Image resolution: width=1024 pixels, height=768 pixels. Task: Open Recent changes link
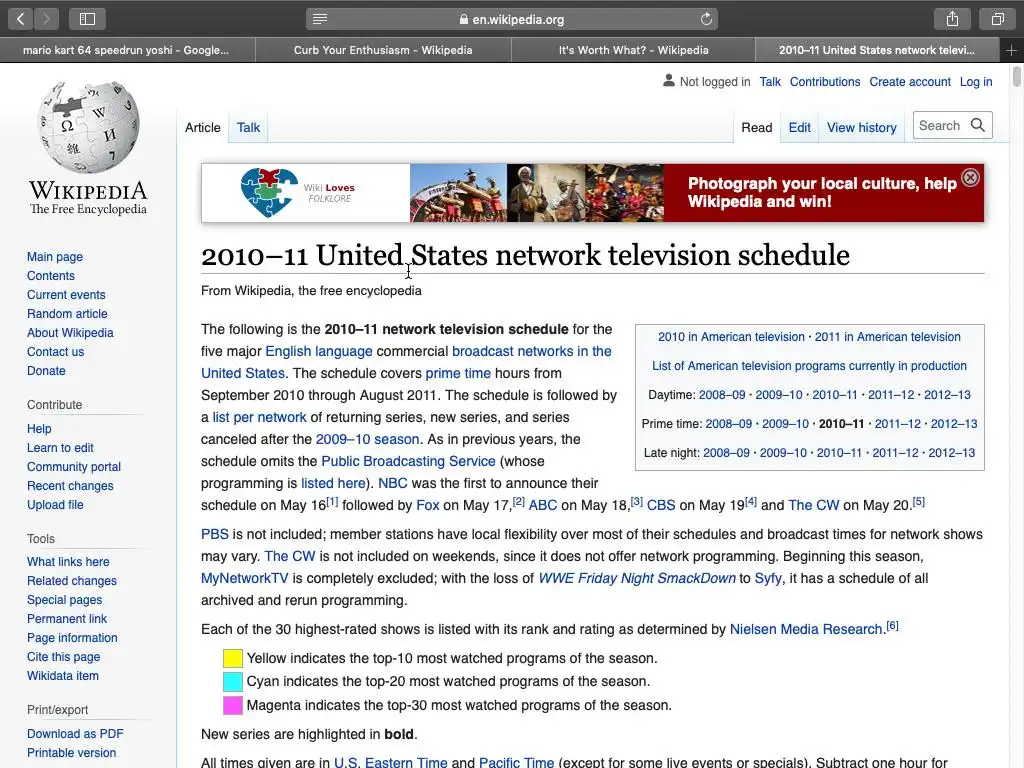coord(70,485)
